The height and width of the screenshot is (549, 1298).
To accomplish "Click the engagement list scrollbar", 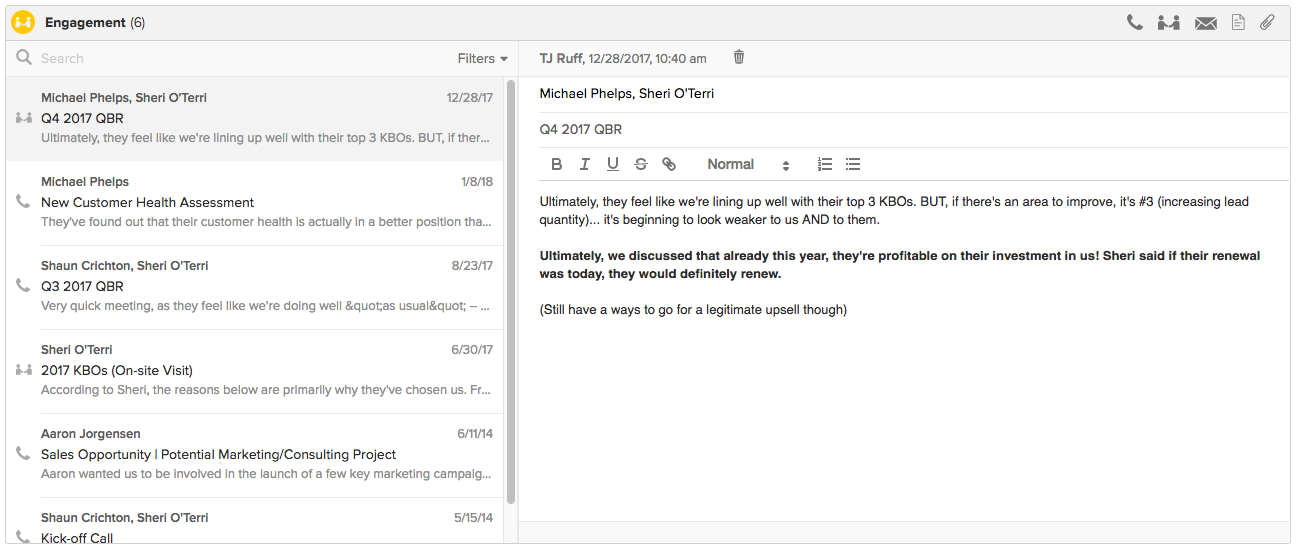I will [x=511, y=291].
